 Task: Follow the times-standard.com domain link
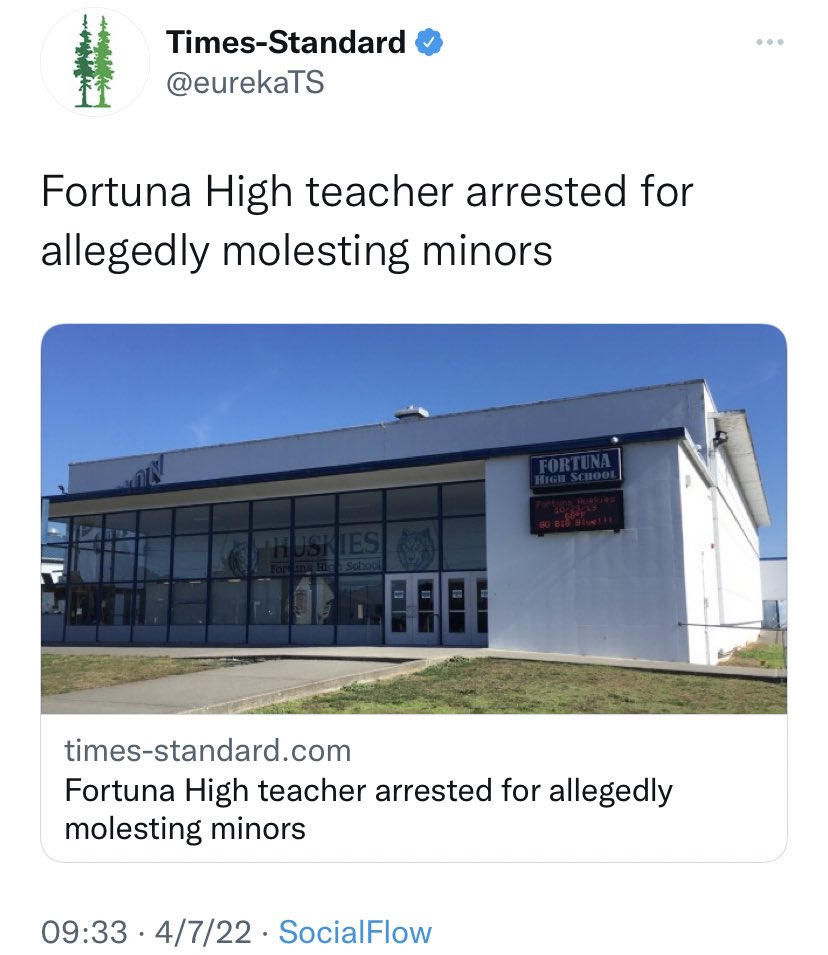tap(207, 750)
